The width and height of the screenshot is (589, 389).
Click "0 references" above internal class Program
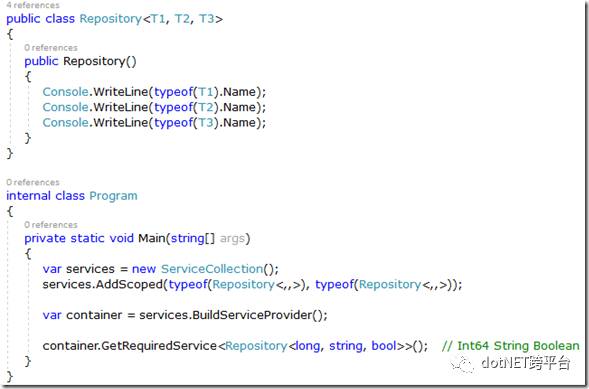(x=33, y=182)
